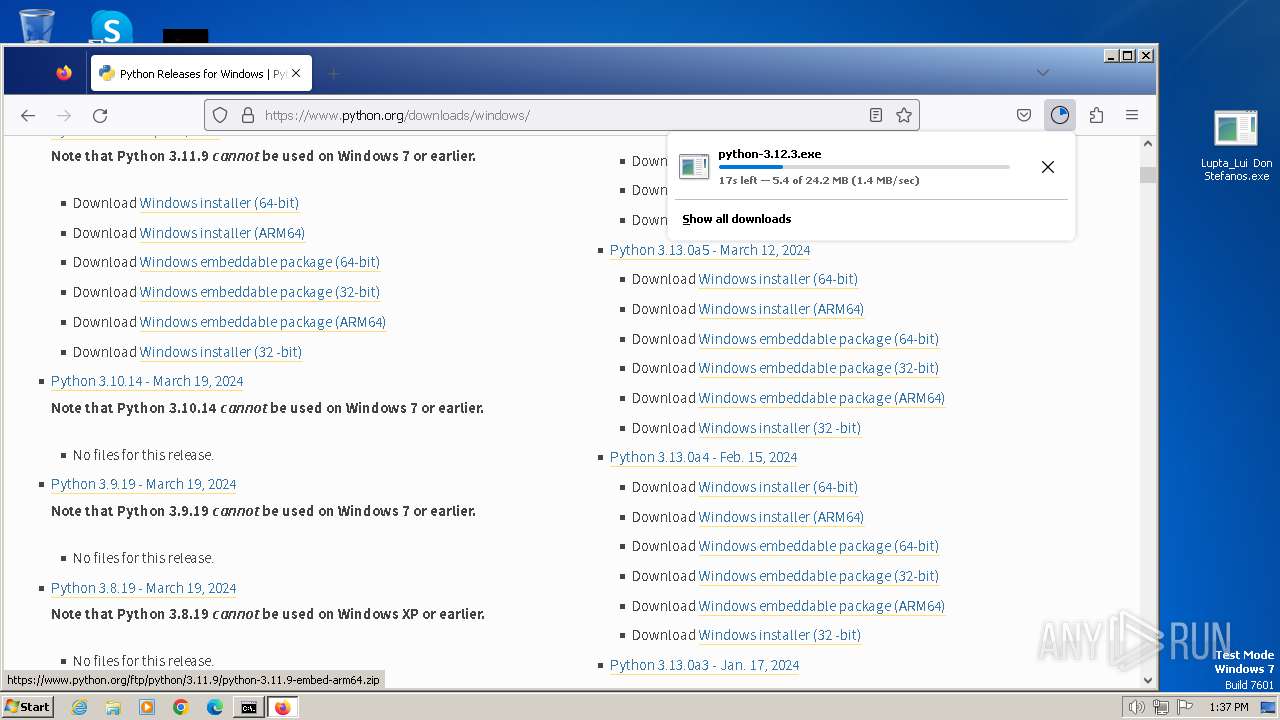Open 3.13.0a4 embeddable package (64-bit) link

click(819, 546)
